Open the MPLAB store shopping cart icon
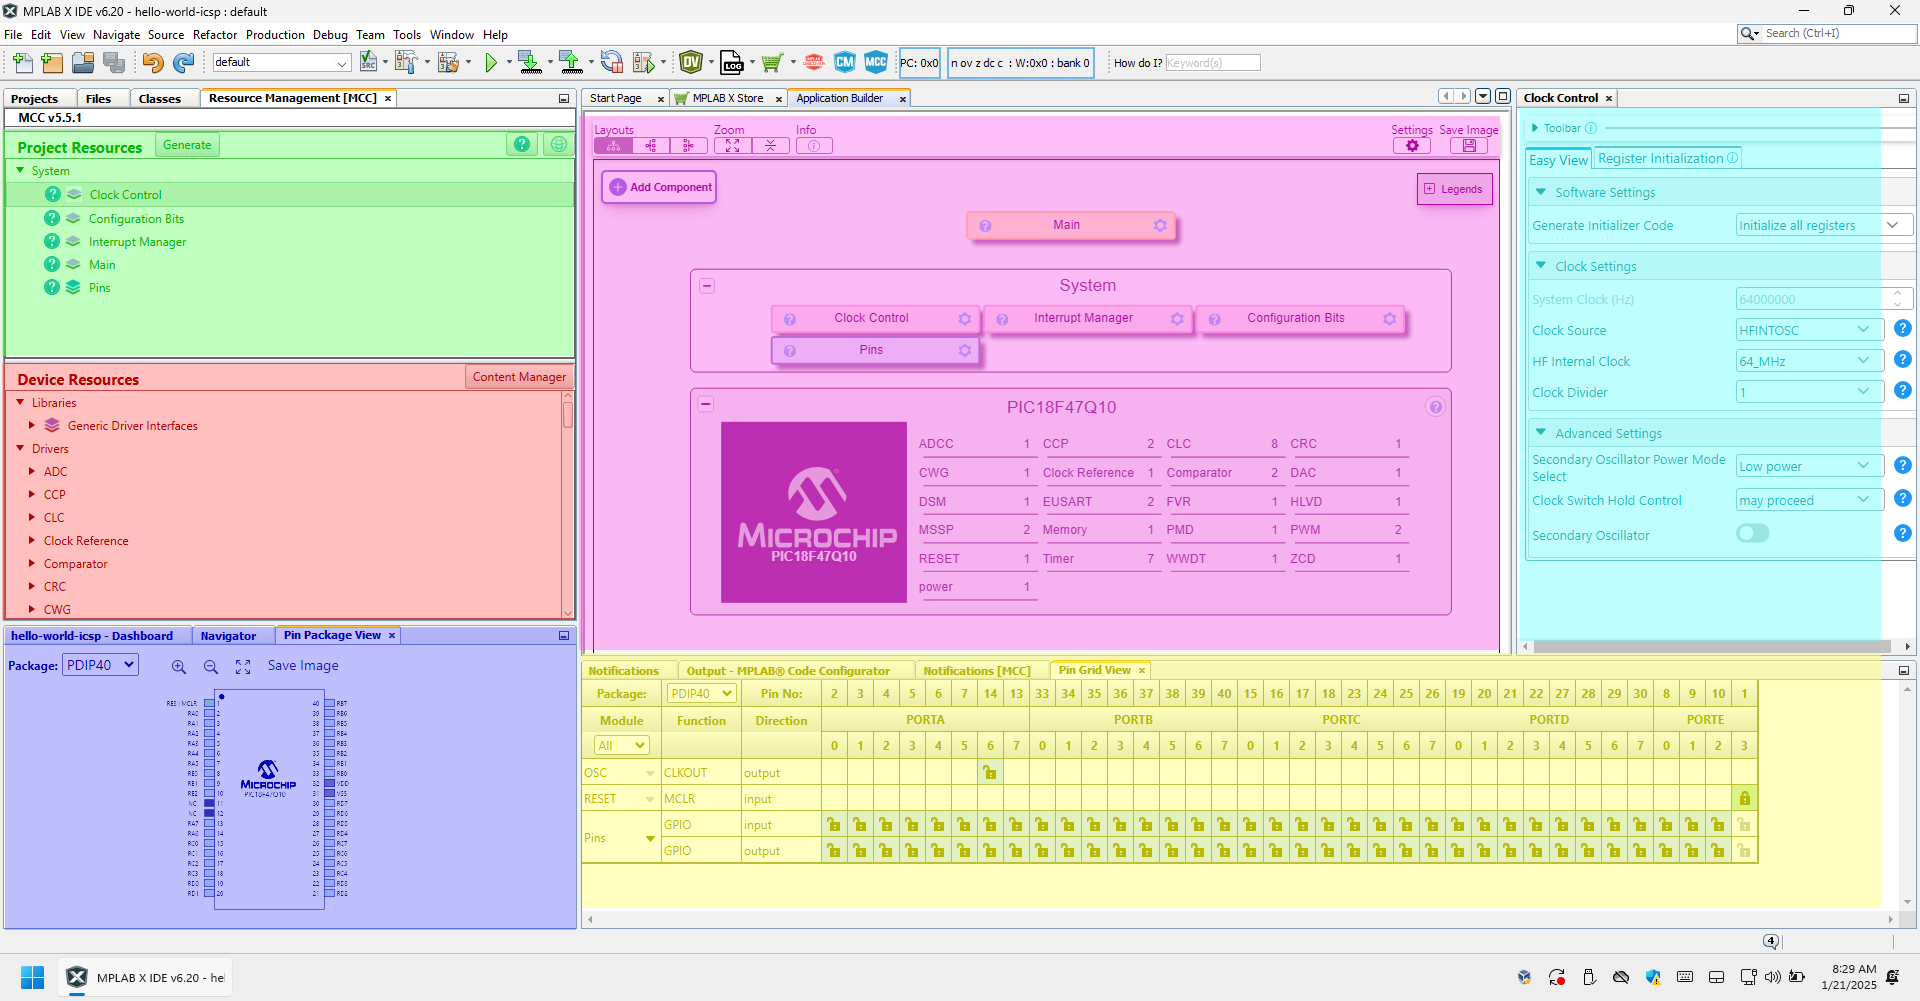Screen dimensions: 1920x1001 (x=772, y=63)
